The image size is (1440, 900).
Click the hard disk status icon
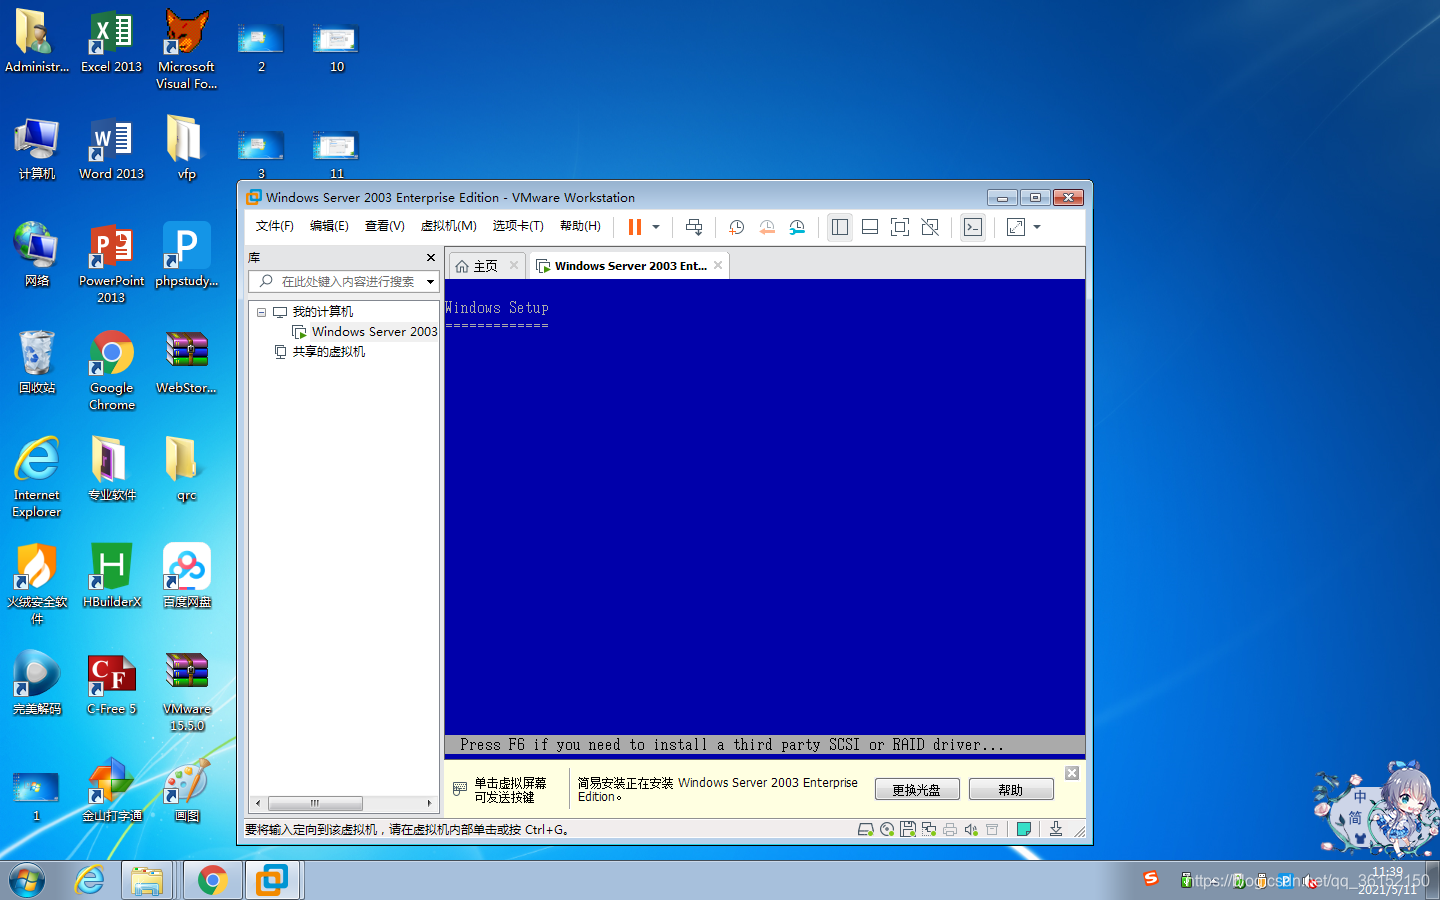866,829
